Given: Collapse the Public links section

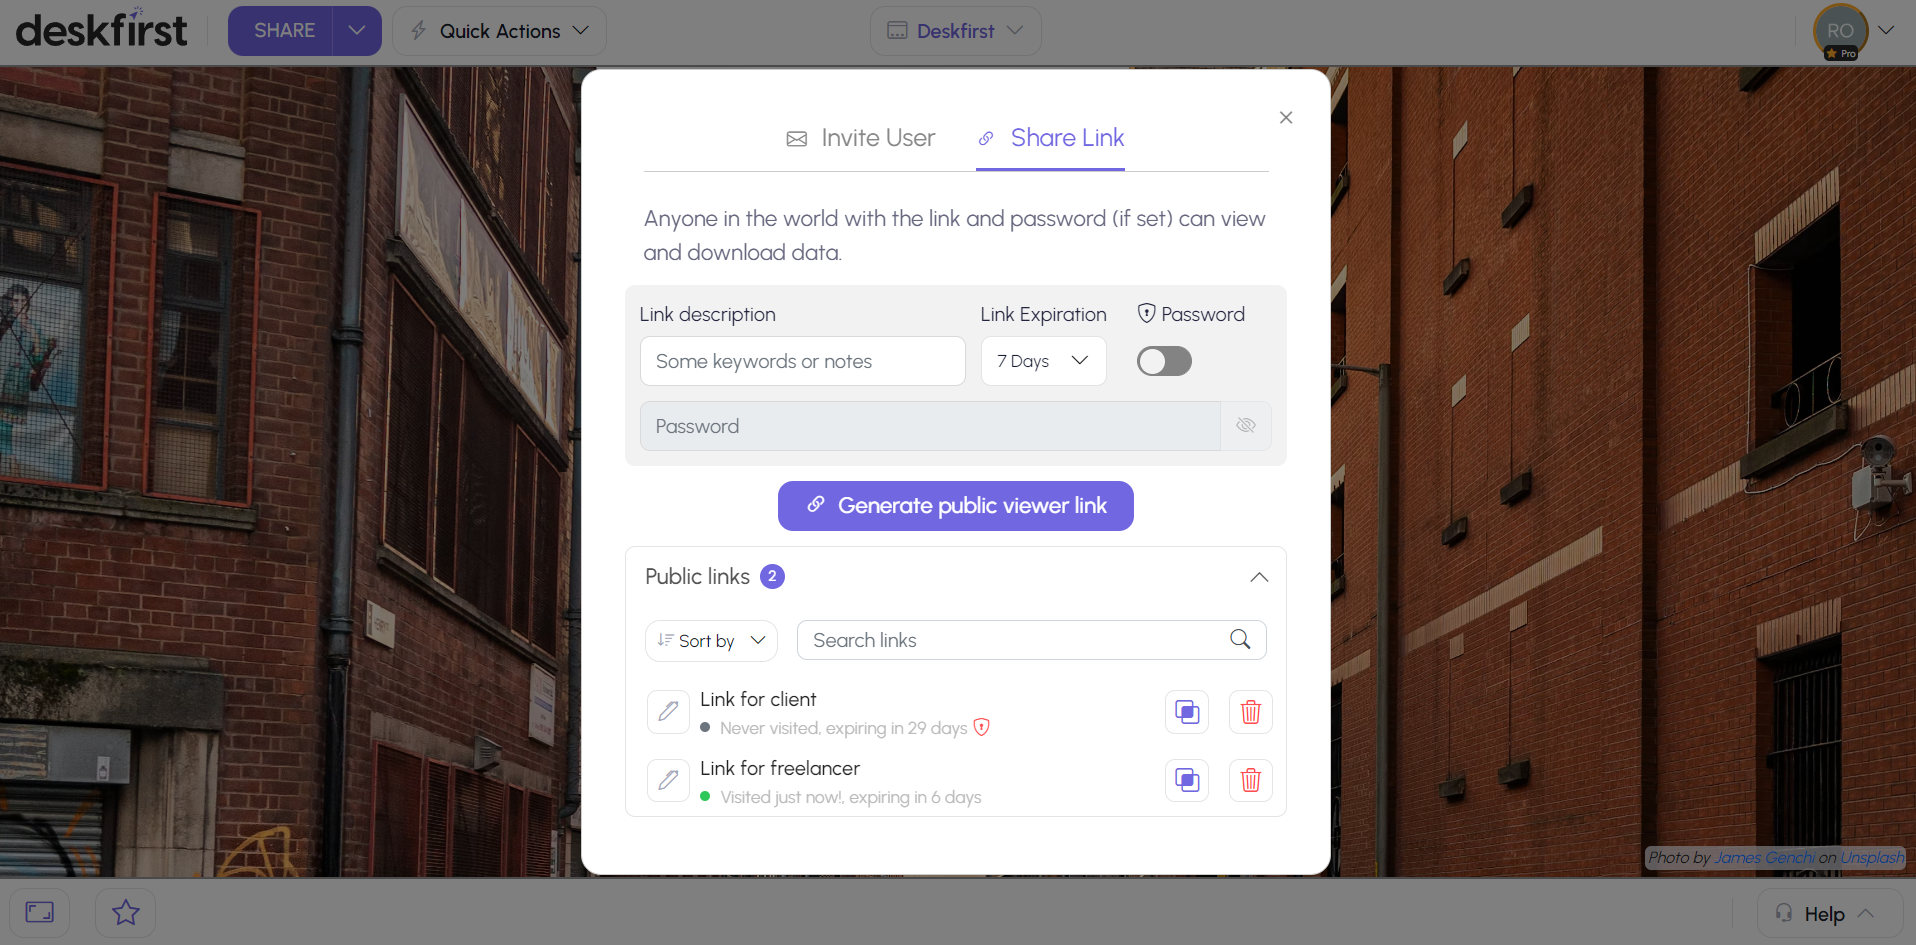Looking at the screenshot, I should [x=1259, y=577].
